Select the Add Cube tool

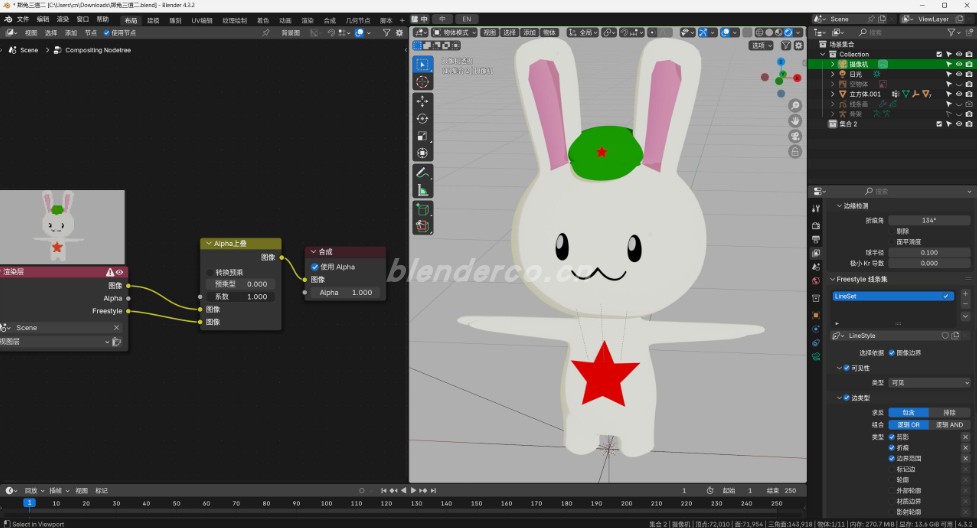422,209
